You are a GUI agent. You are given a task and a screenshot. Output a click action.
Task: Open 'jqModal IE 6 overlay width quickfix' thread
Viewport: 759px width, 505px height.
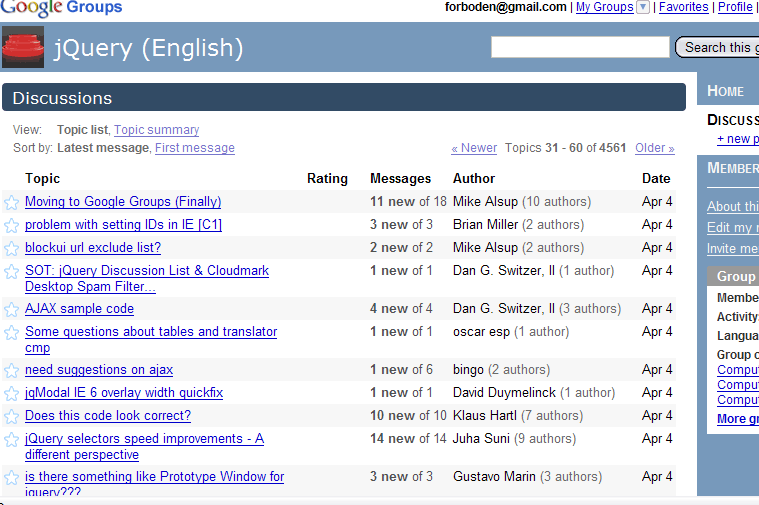coord(124,393)
